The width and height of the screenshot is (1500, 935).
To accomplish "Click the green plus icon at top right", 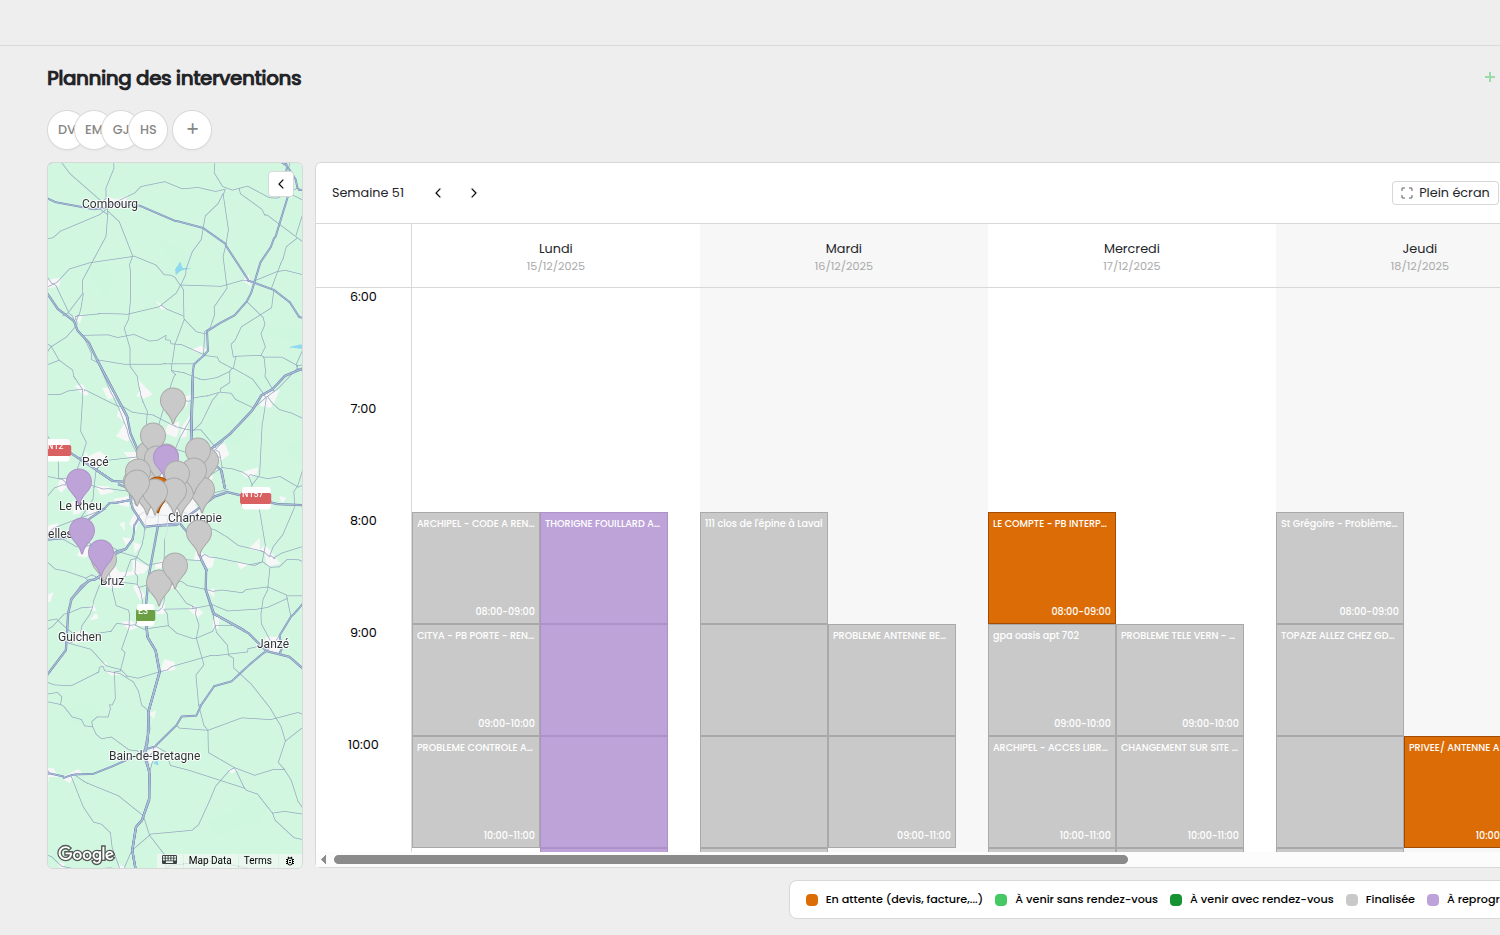I will click(x=1489, y=77).
